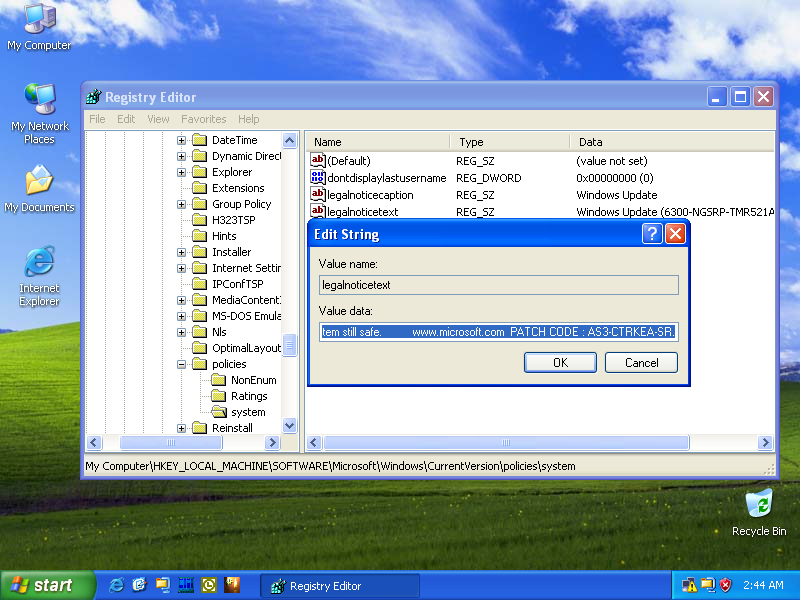Open the Start menu
The width and height of the screenshot is (800, 600).
point(47,585)
